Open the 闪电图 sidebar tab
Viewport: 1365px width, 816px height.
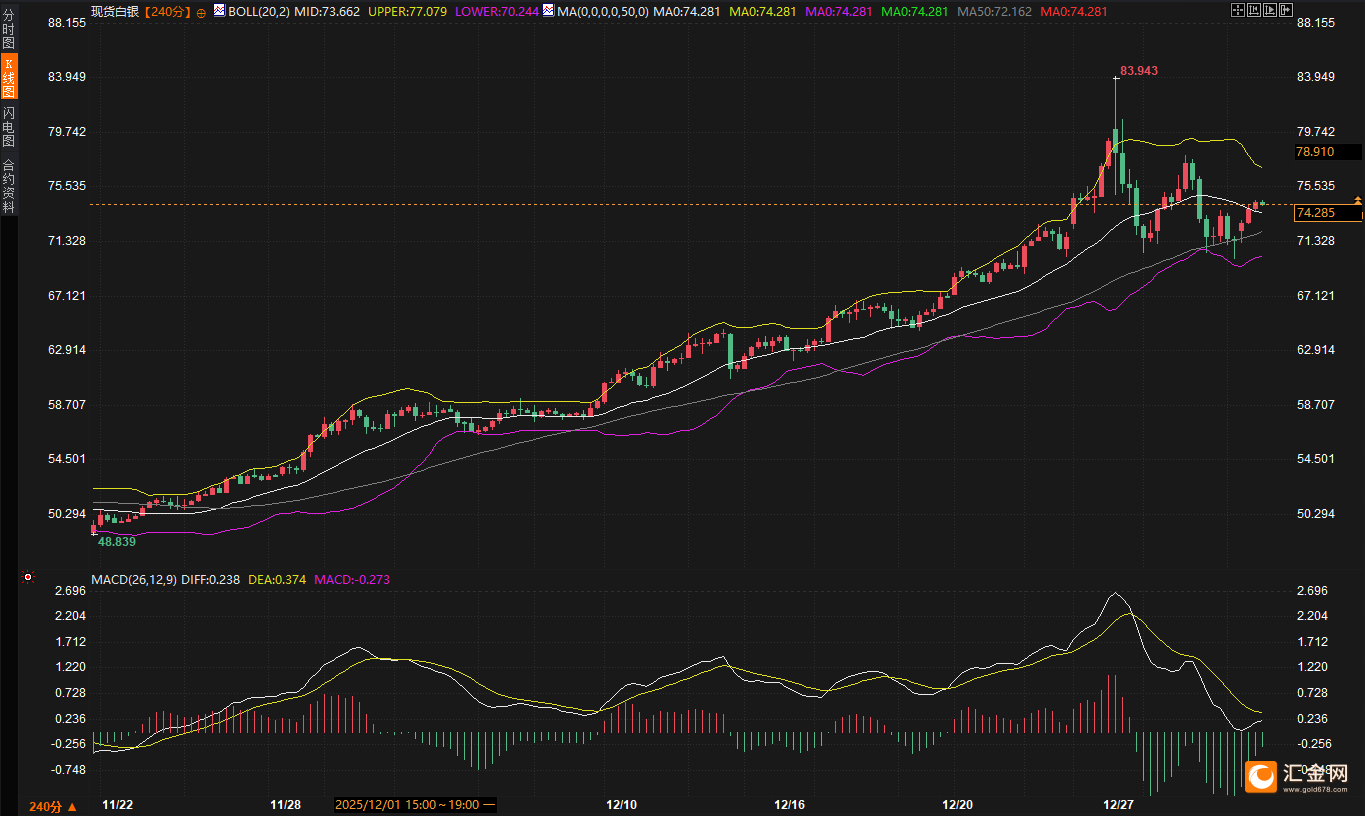coord(8,127)
